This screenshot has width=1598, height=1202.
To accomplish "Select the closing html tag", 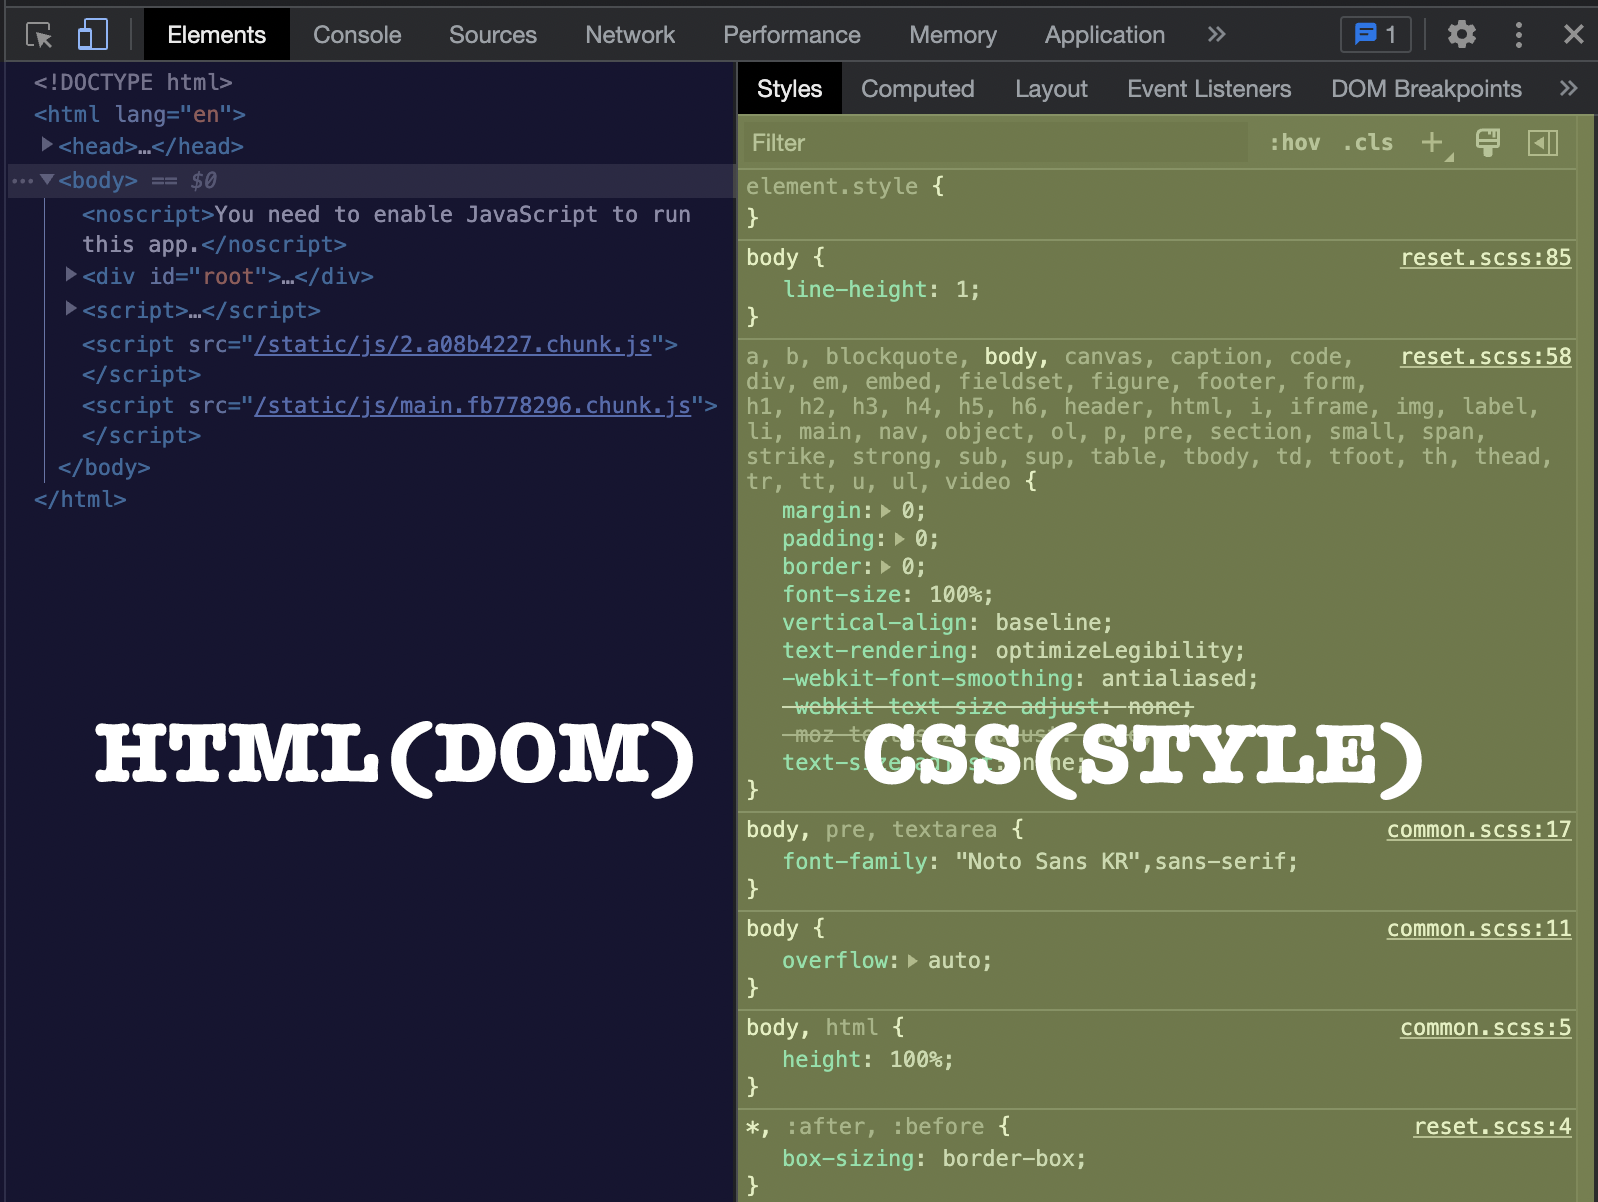I will tap(80, 500).
